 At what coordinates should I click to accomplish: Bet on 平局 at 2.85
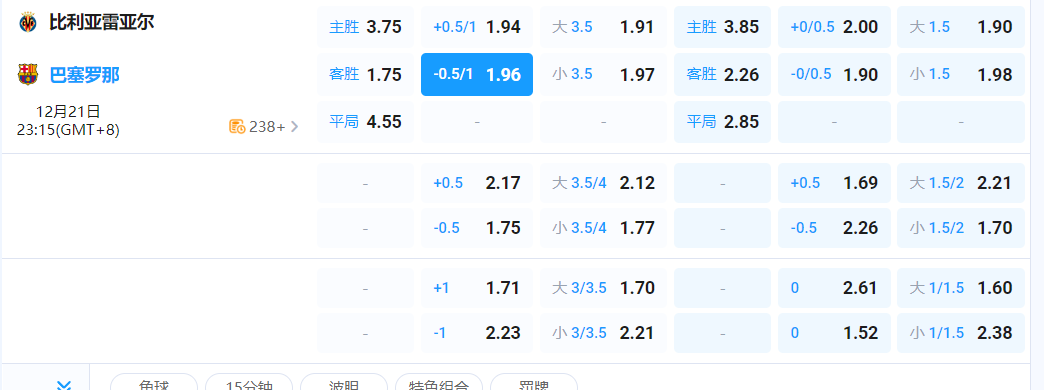click(x=722, y=122)
